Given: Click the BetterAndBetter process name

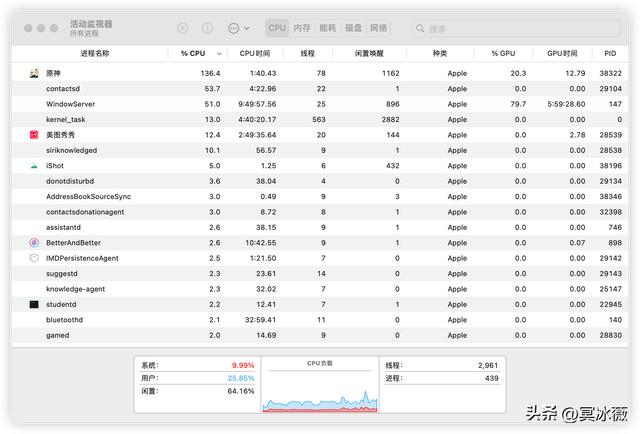Looking at the screenshot, I should coord(73,243).
